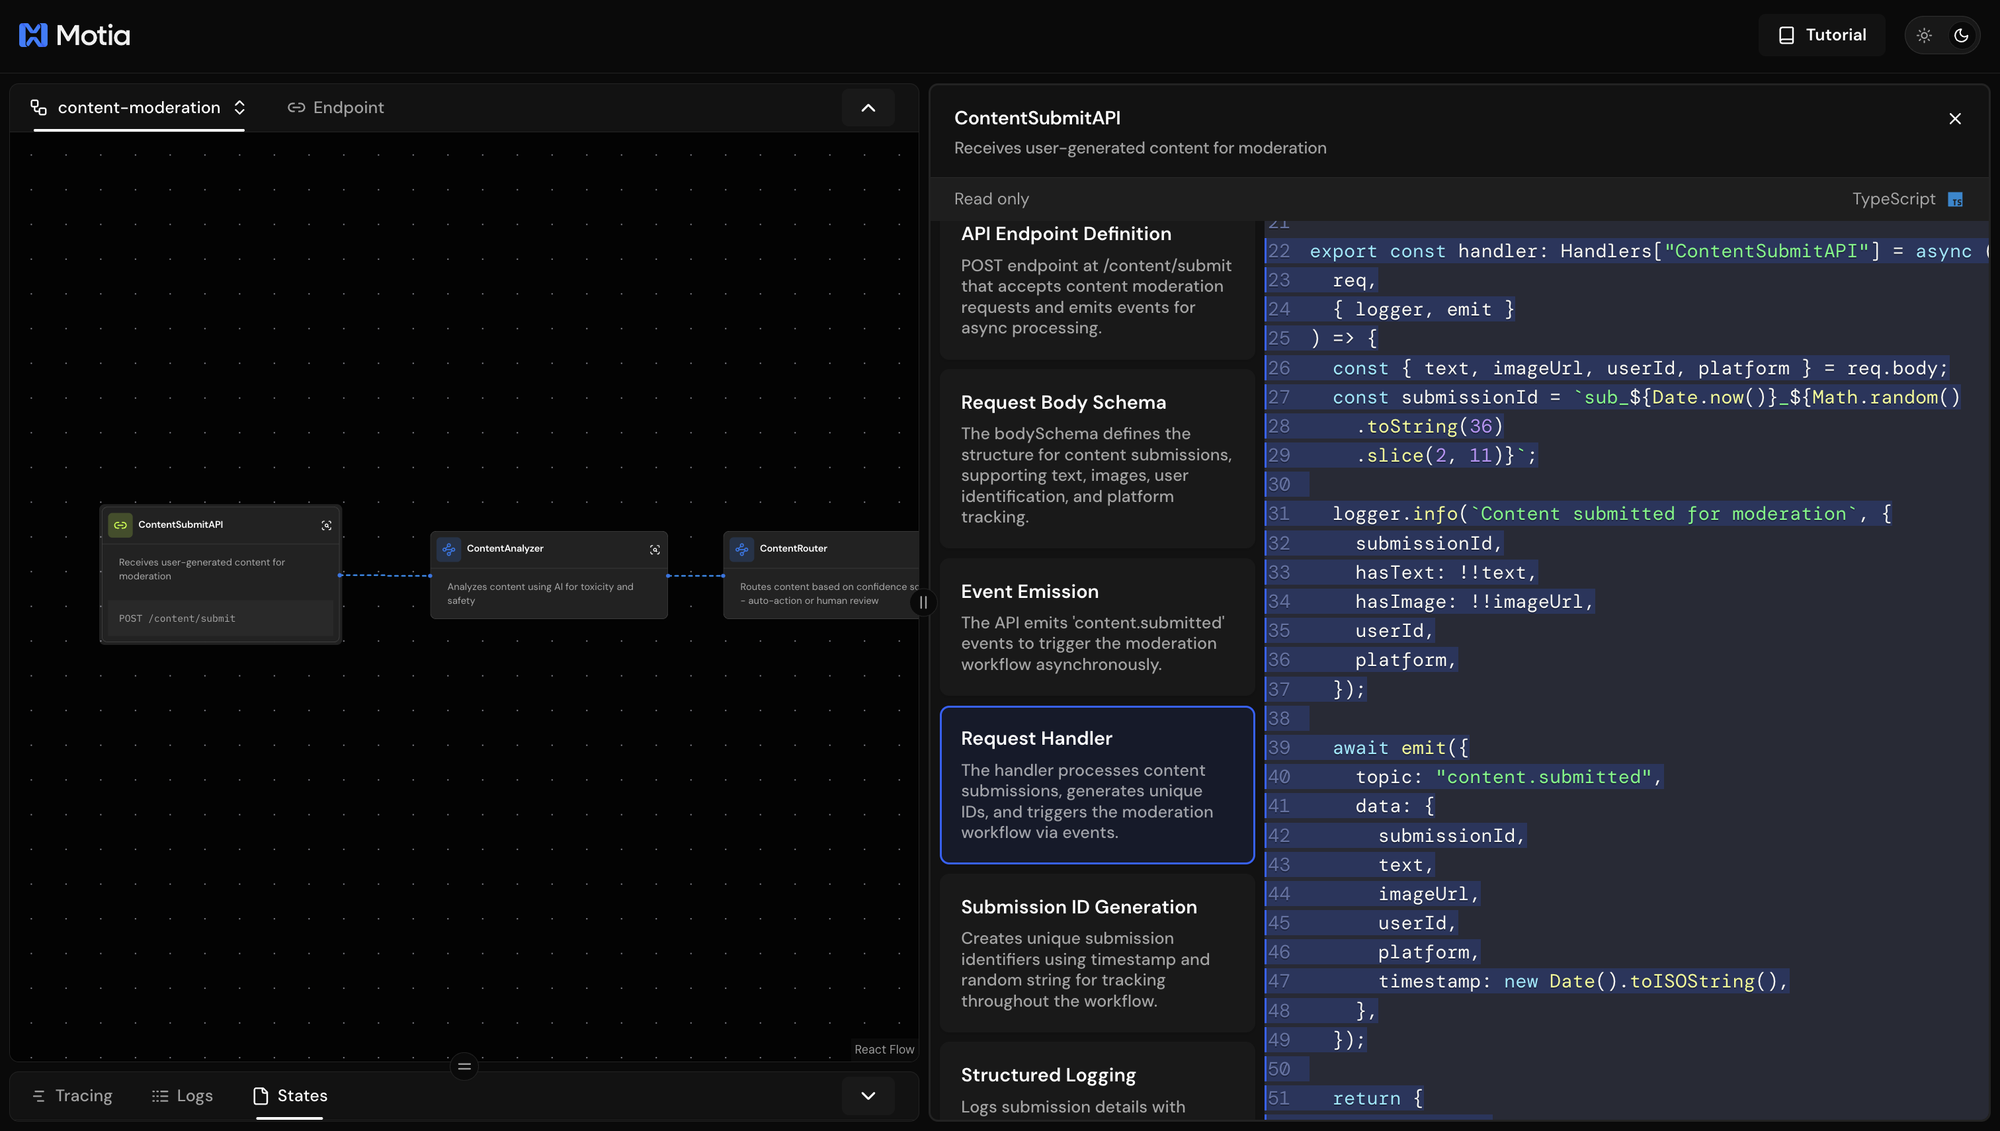Grab the vertical panel resize handle

pos(923,602)
